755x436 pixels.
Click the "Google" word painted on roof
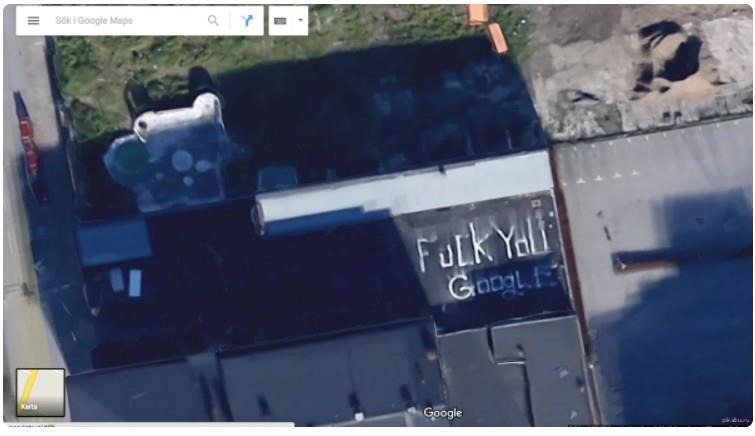point(505,284)
